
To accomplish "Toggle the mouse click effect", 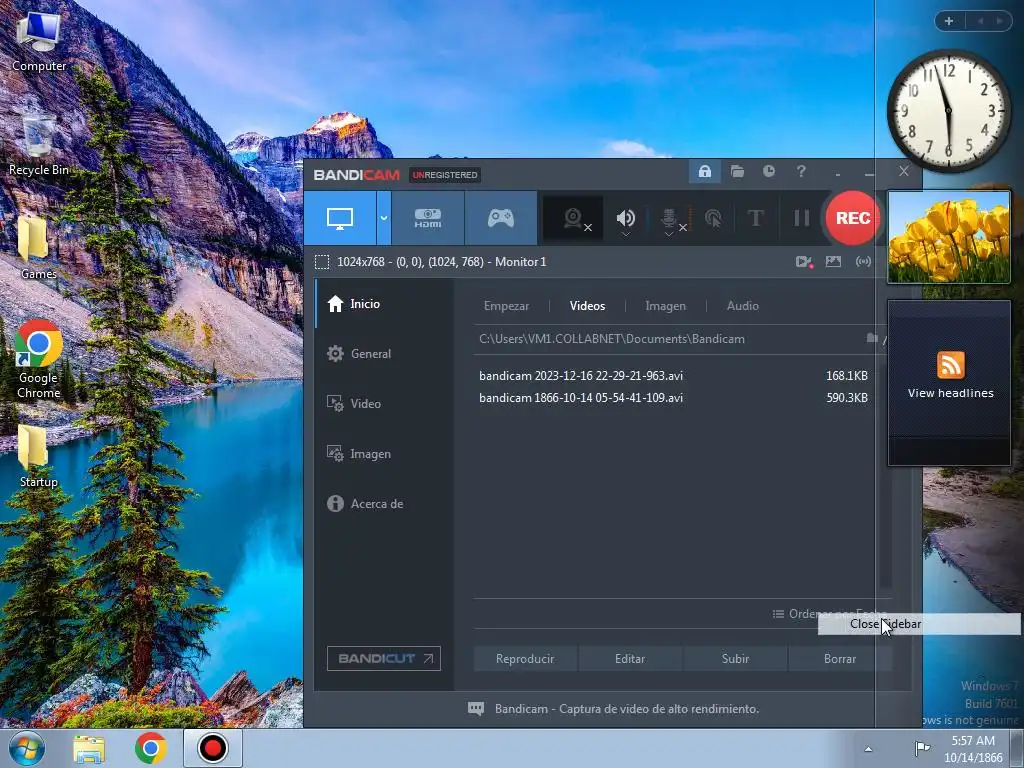I will 713,218.
